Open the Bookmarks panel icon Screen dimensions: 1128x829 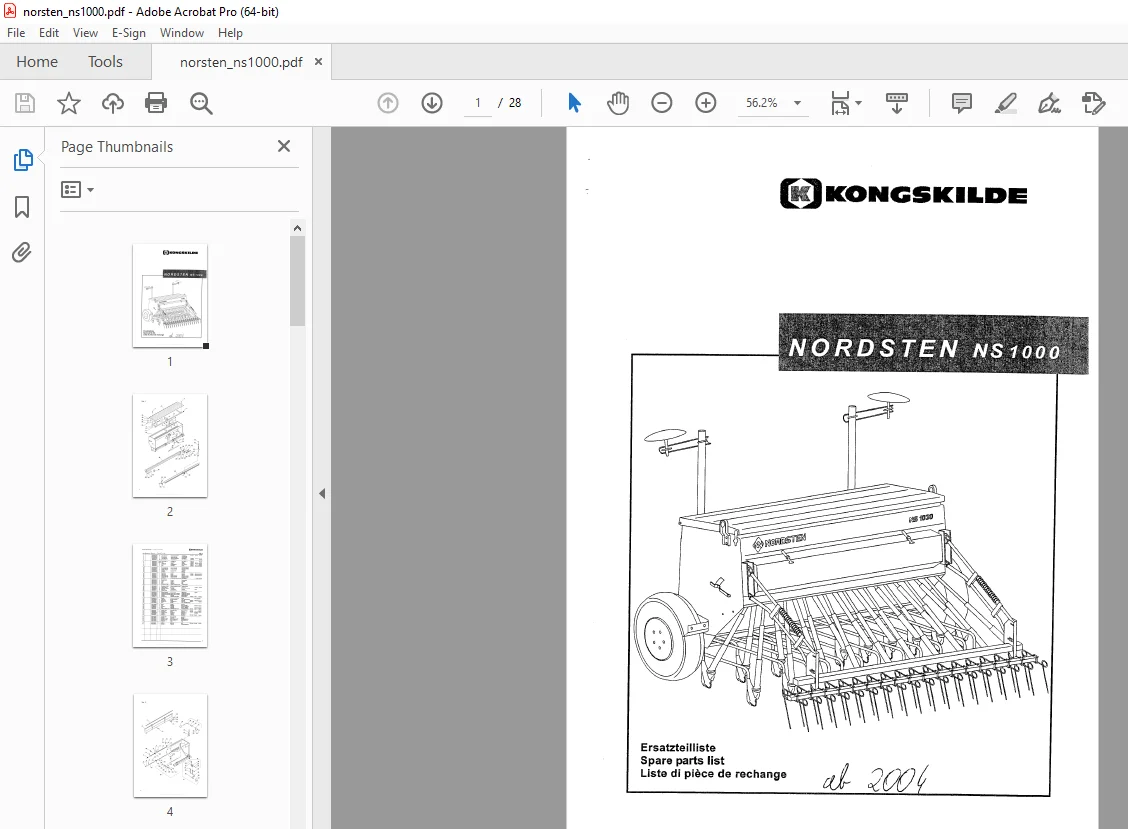coord(22,207)
